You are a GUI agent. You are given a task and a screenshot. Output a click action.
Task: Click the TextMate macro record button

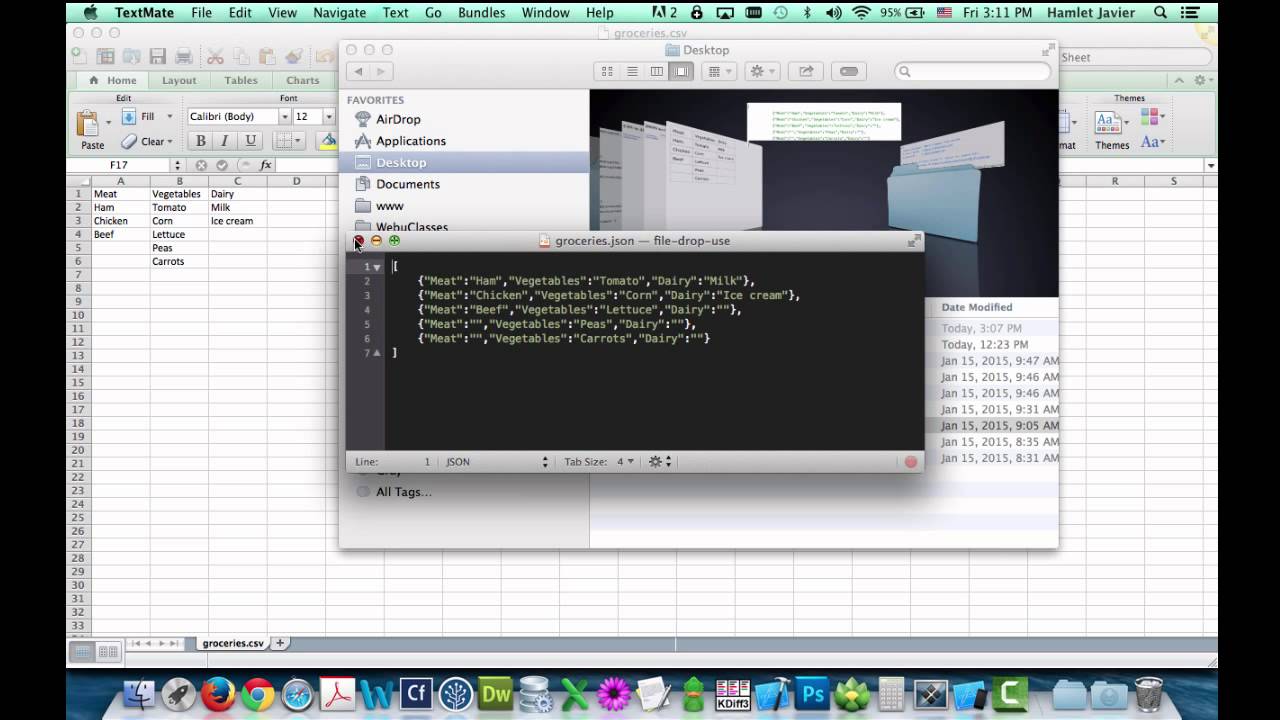[910, 462]
